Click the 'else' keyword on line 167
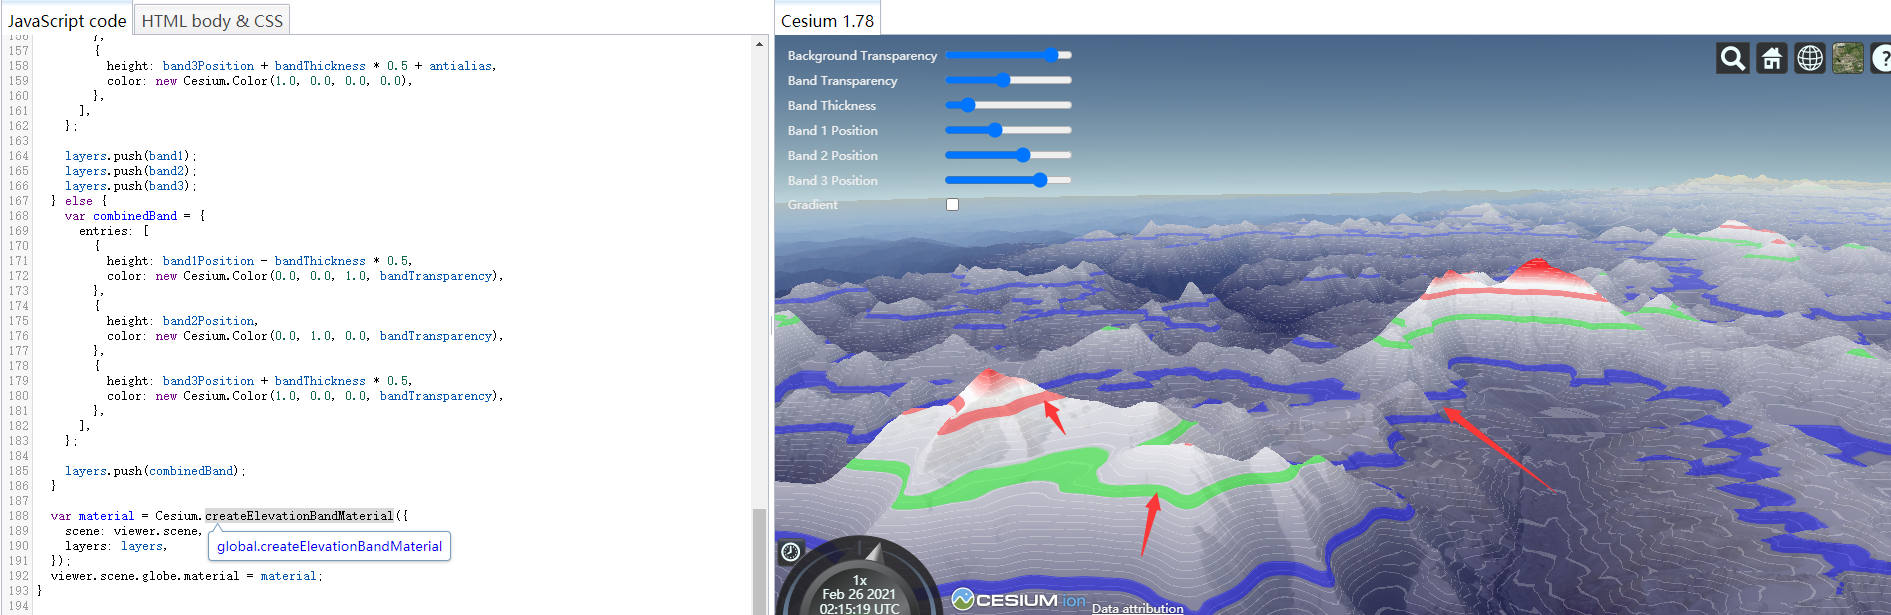This screenshot has height=615, width=1891. (79, 201)
